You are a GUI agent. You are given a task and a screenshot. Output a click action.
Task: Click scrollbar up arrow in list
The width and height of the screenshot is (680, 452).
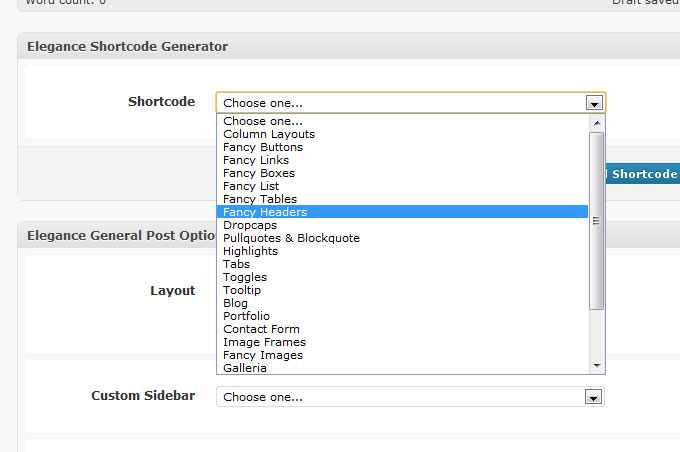[597, 123]
